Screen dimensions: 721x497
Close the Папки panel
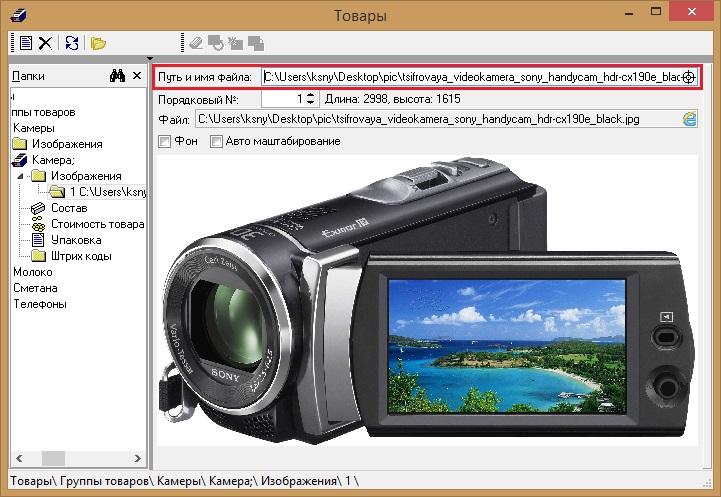click(x=137, y=76)
